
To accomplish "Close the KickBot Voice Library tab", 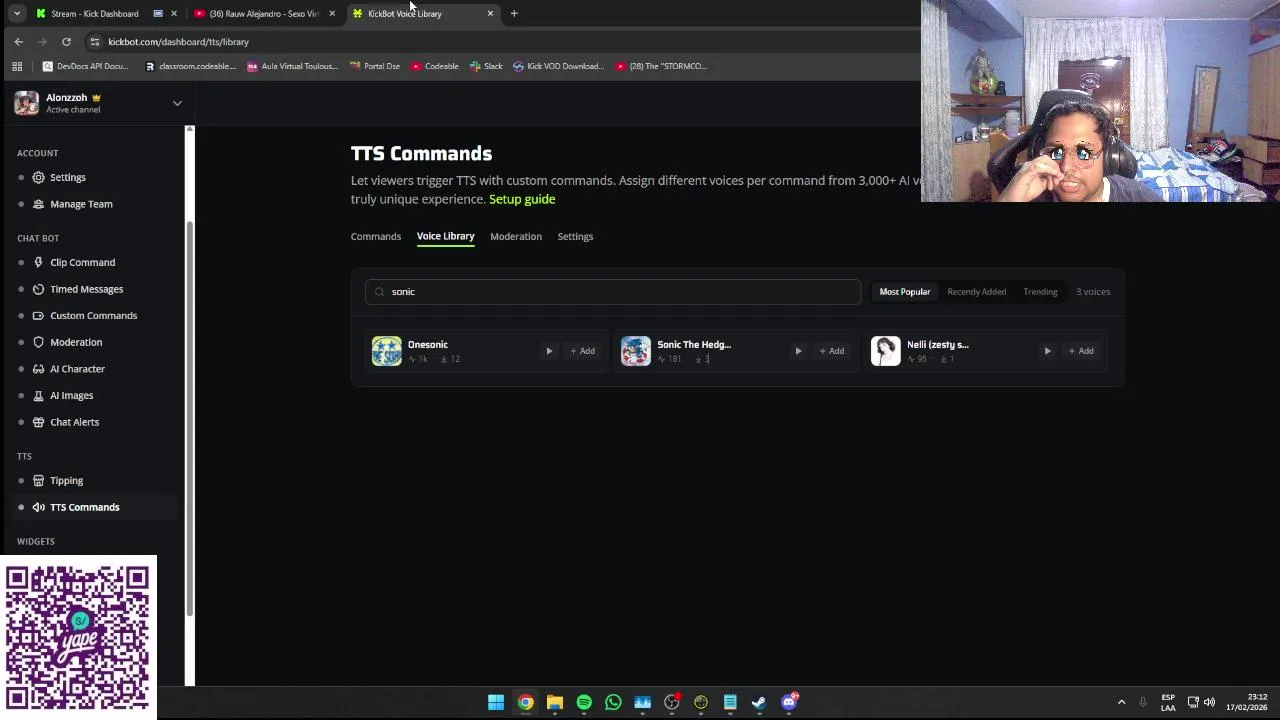I will 490,14.
